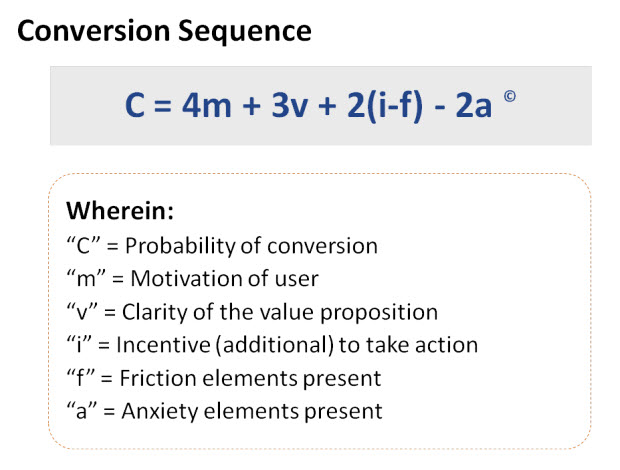Click the letter C in the formula
Screen dimensions: 620x470
tap(135, 107)
